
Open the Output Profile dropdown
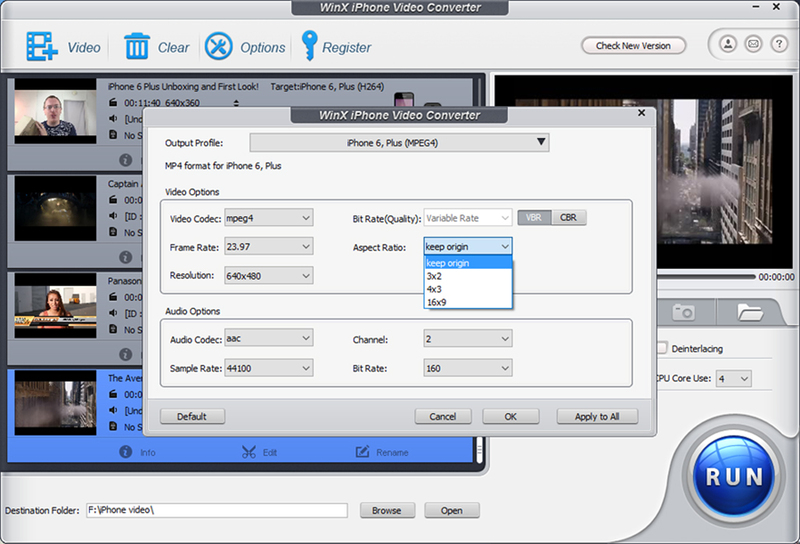pyautogui.click(x=399, y=143)
